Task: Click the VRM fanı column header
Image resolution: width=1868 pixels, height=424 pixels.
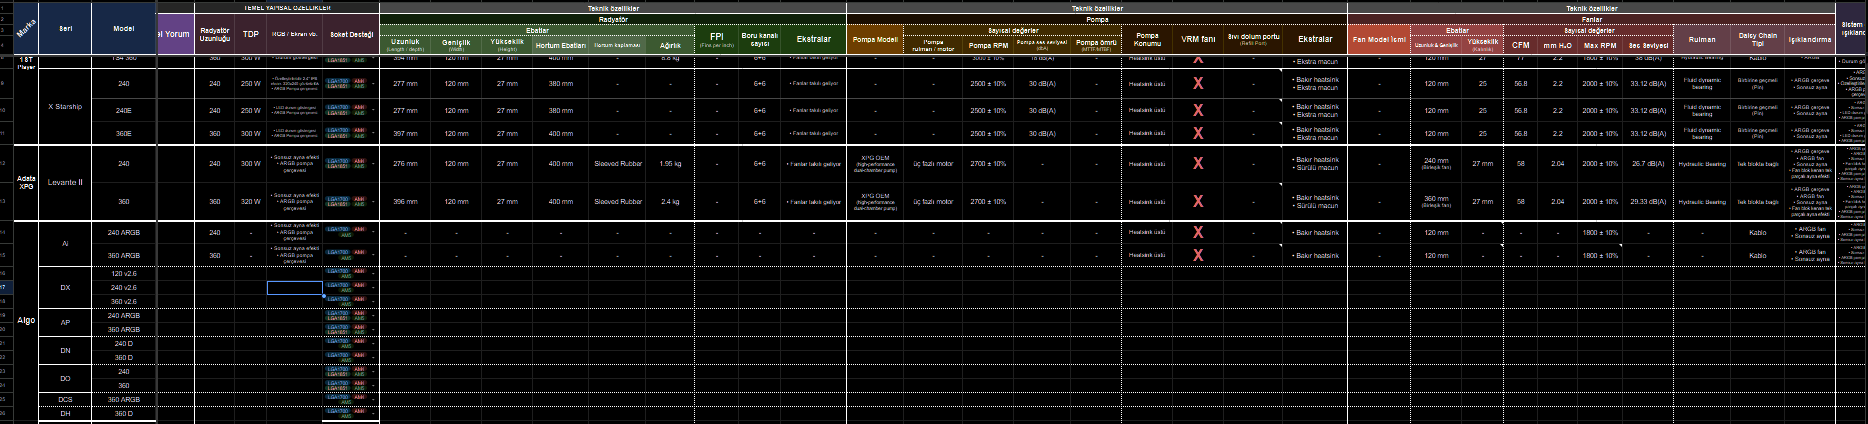Action: (x=1198, y=39)
